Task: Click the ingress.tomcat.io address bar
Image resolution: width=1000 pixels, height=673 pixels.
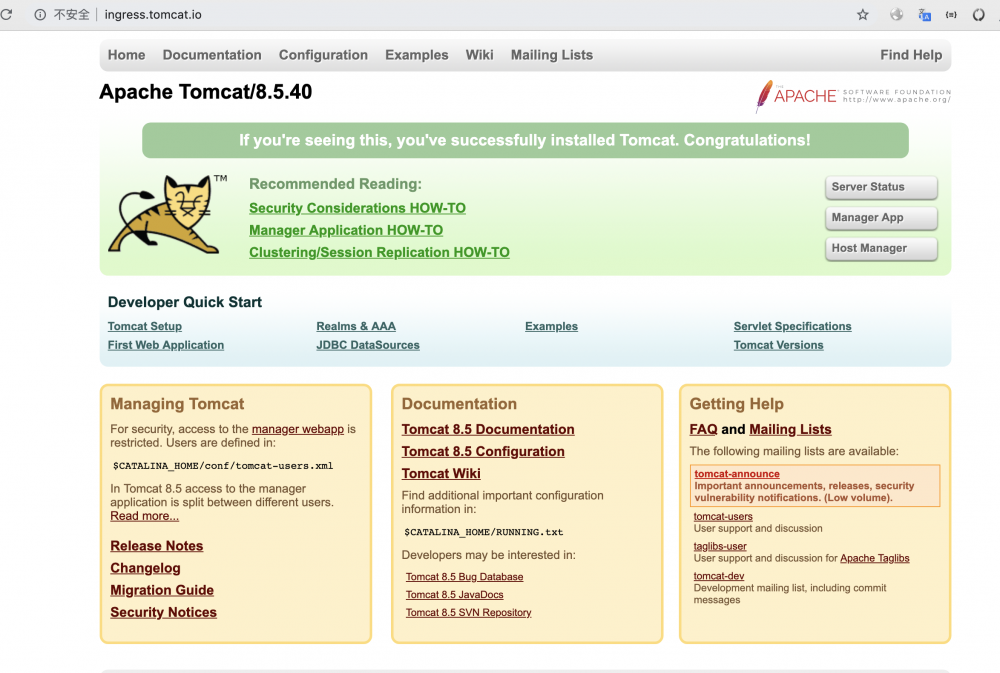Action: (153, 15)
